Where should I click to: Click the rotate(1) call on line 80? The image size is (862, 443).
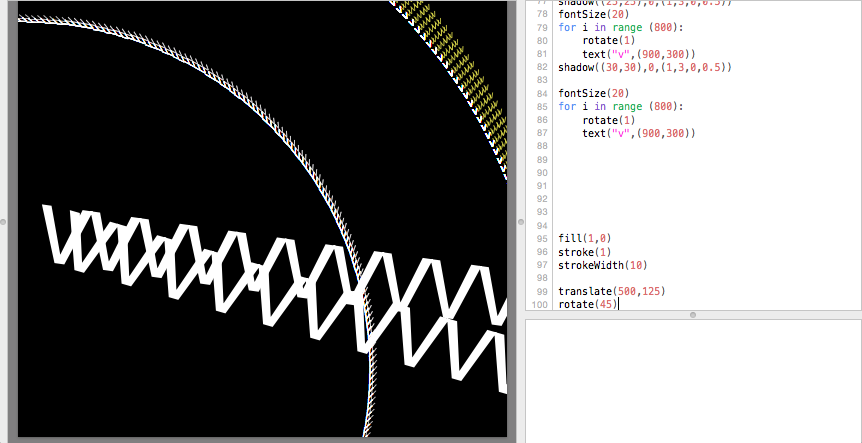click(x=608, y=41)
